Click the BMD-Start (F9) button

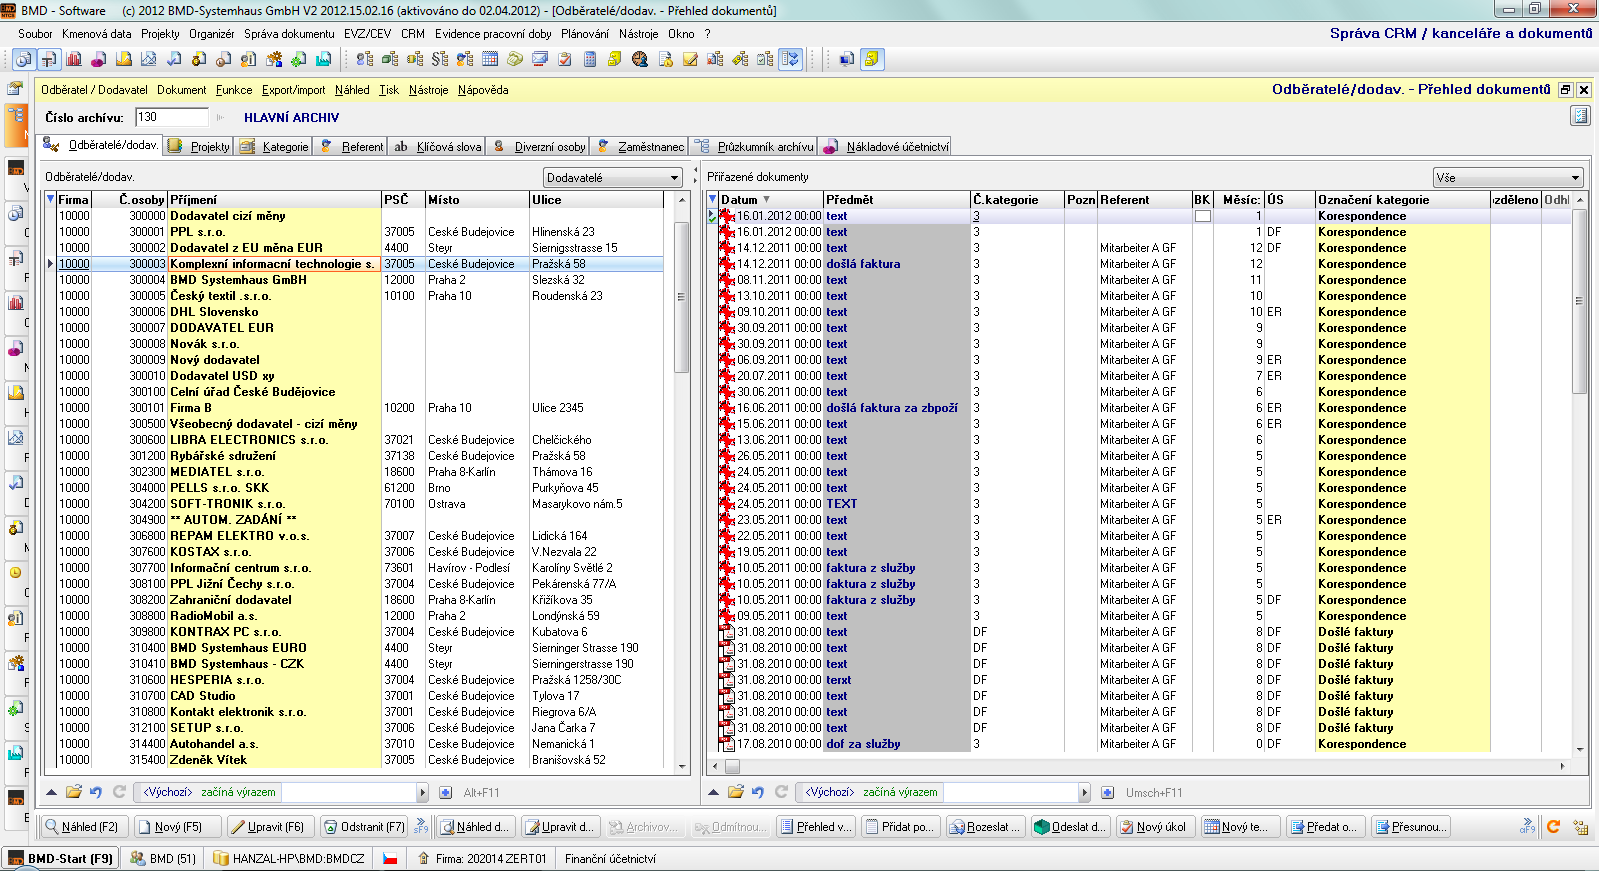click(60, 858)
